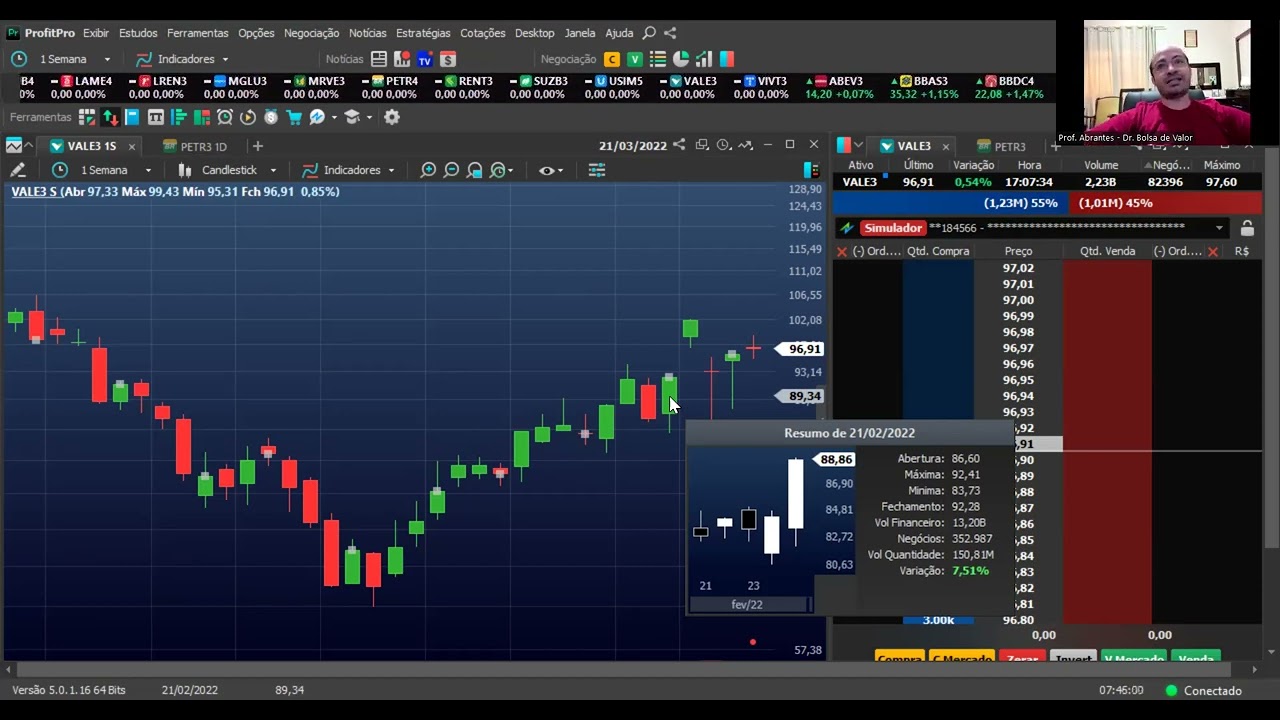Toggle the eye visibility dropdown

click(x=551, y=170)
